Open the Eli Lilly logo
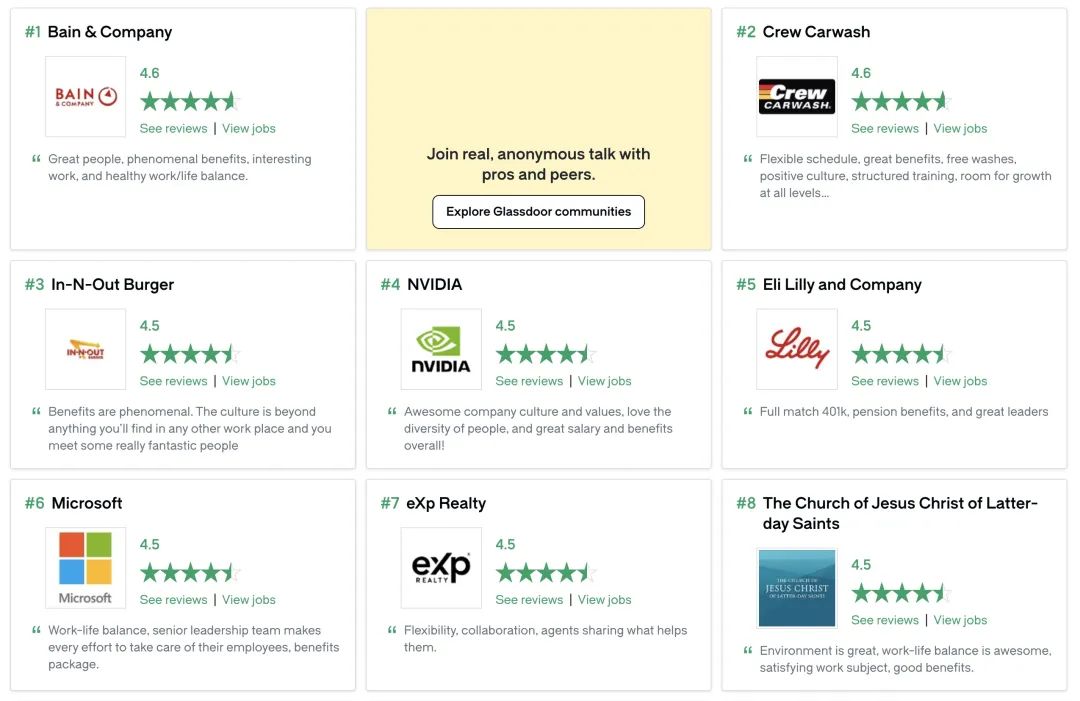Viewport: 1080px width, 701px height. click(797, 349)
